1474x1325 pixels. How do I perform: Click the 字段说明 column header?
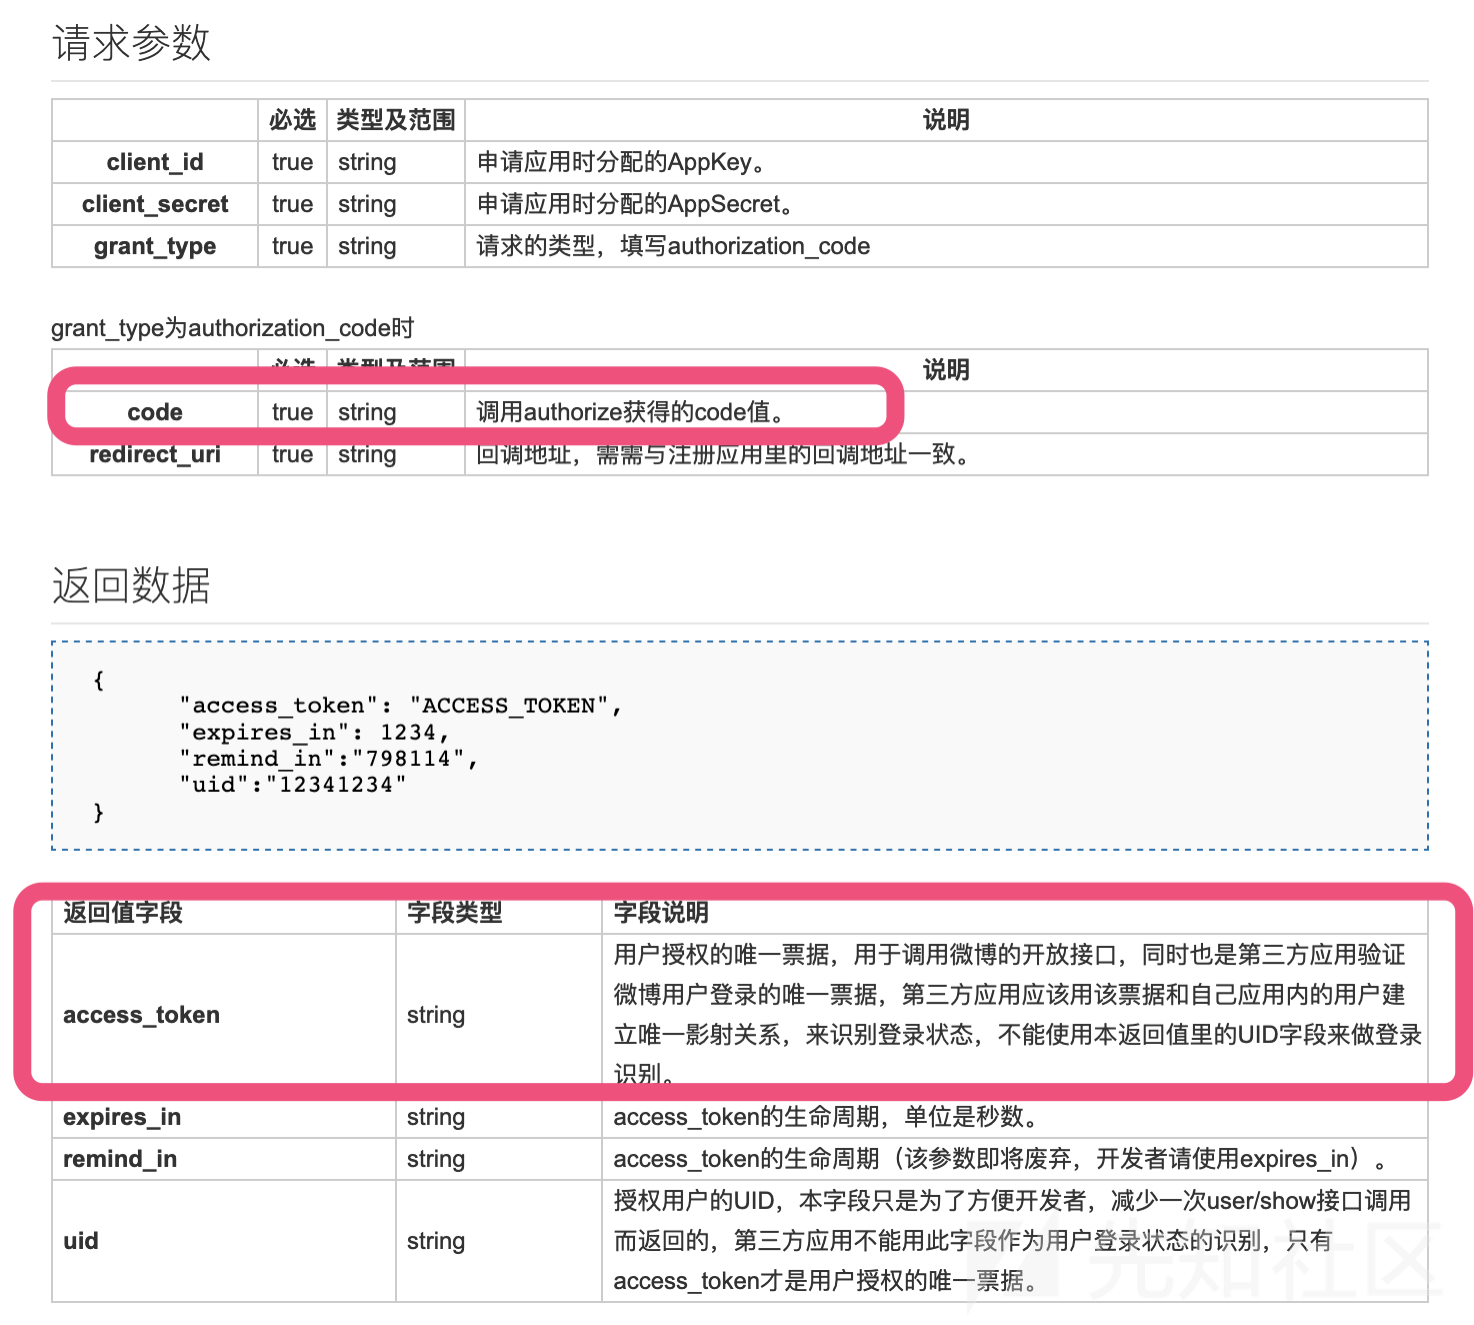coord(661,912)
